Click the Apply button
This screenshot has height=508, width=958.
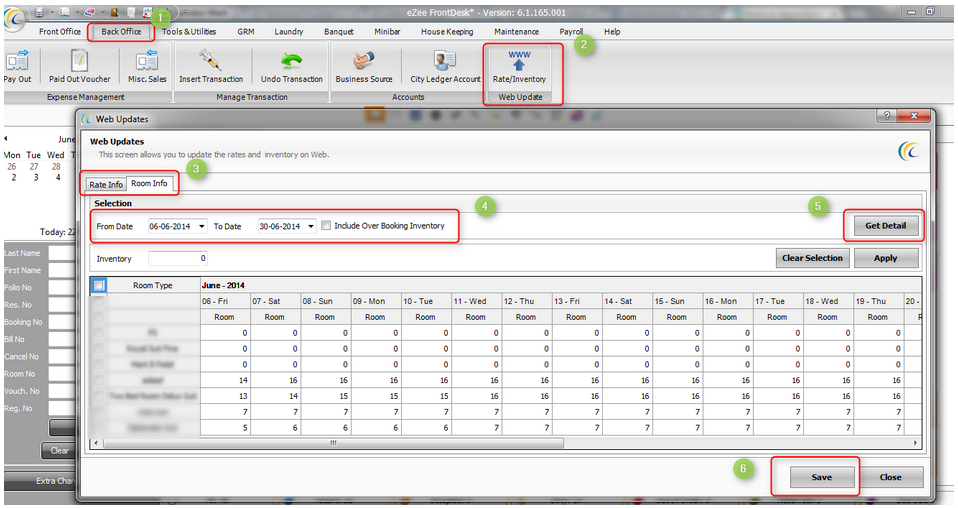885,258
